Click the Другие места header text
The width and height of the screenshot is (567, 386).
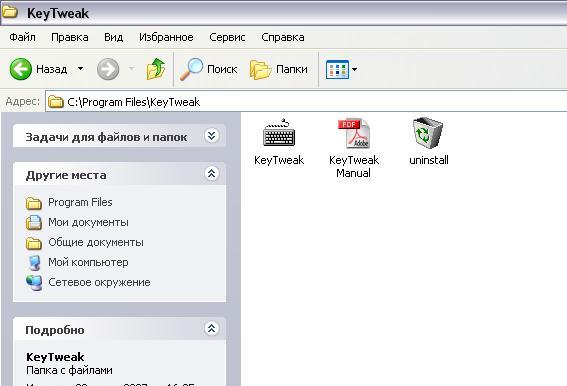[66, 175]
